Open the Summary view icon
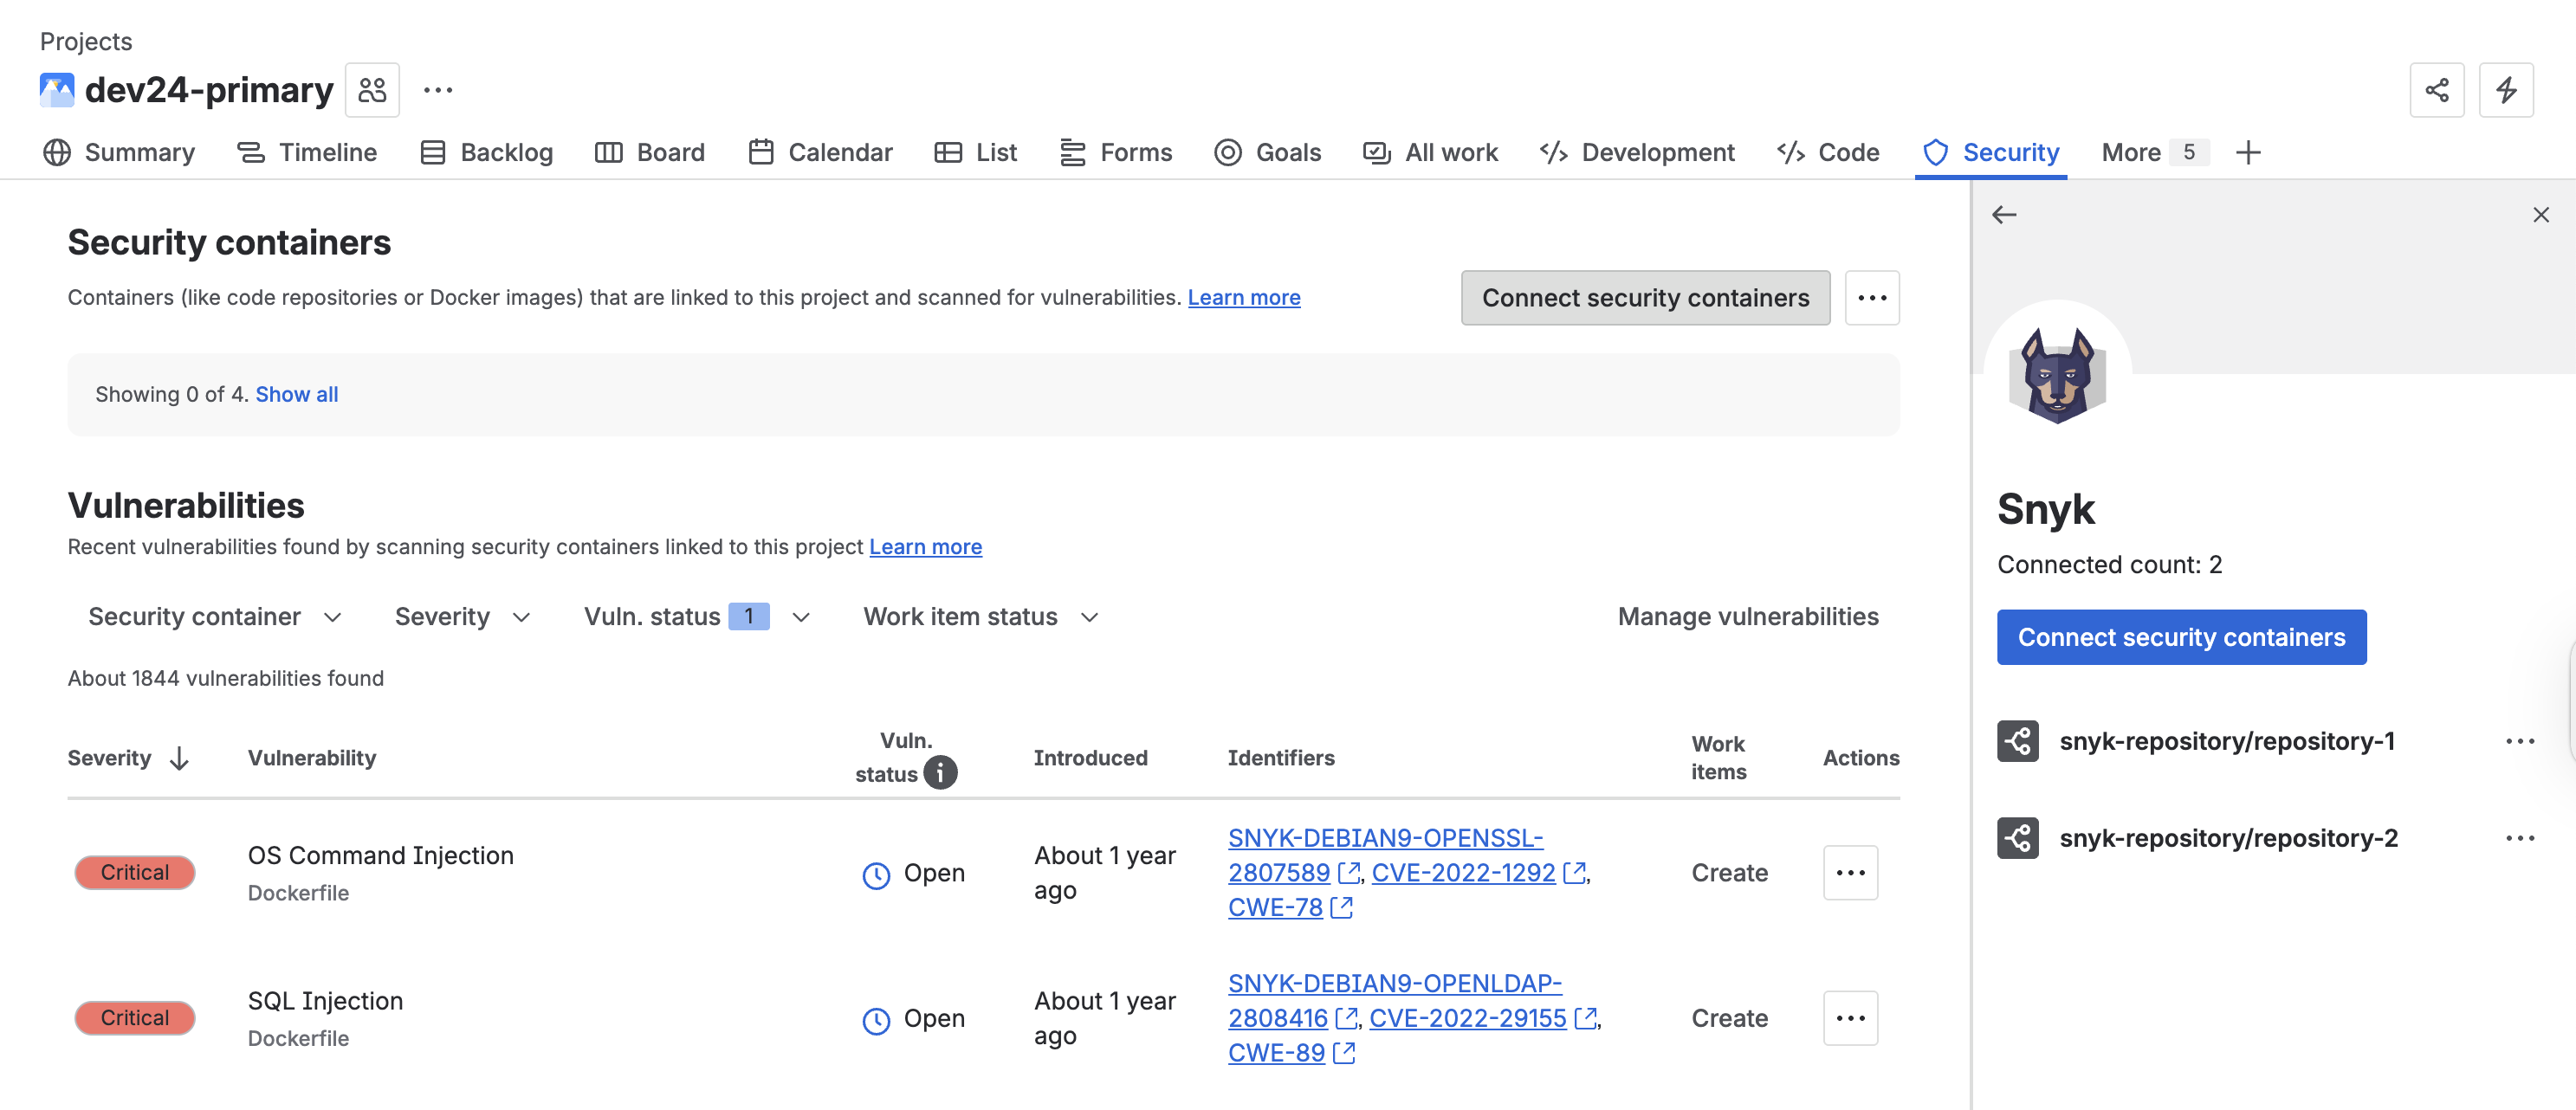2576x1110 pixels. (57, 152)
